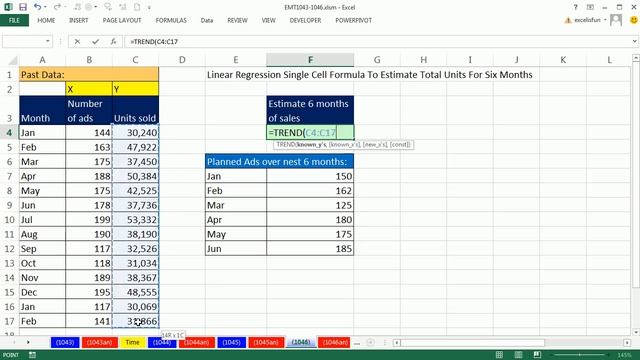Image resolution: width=640 pixels, height=360 pixels.
Task: Click number of ads cell 199
Action: [89, 220]
